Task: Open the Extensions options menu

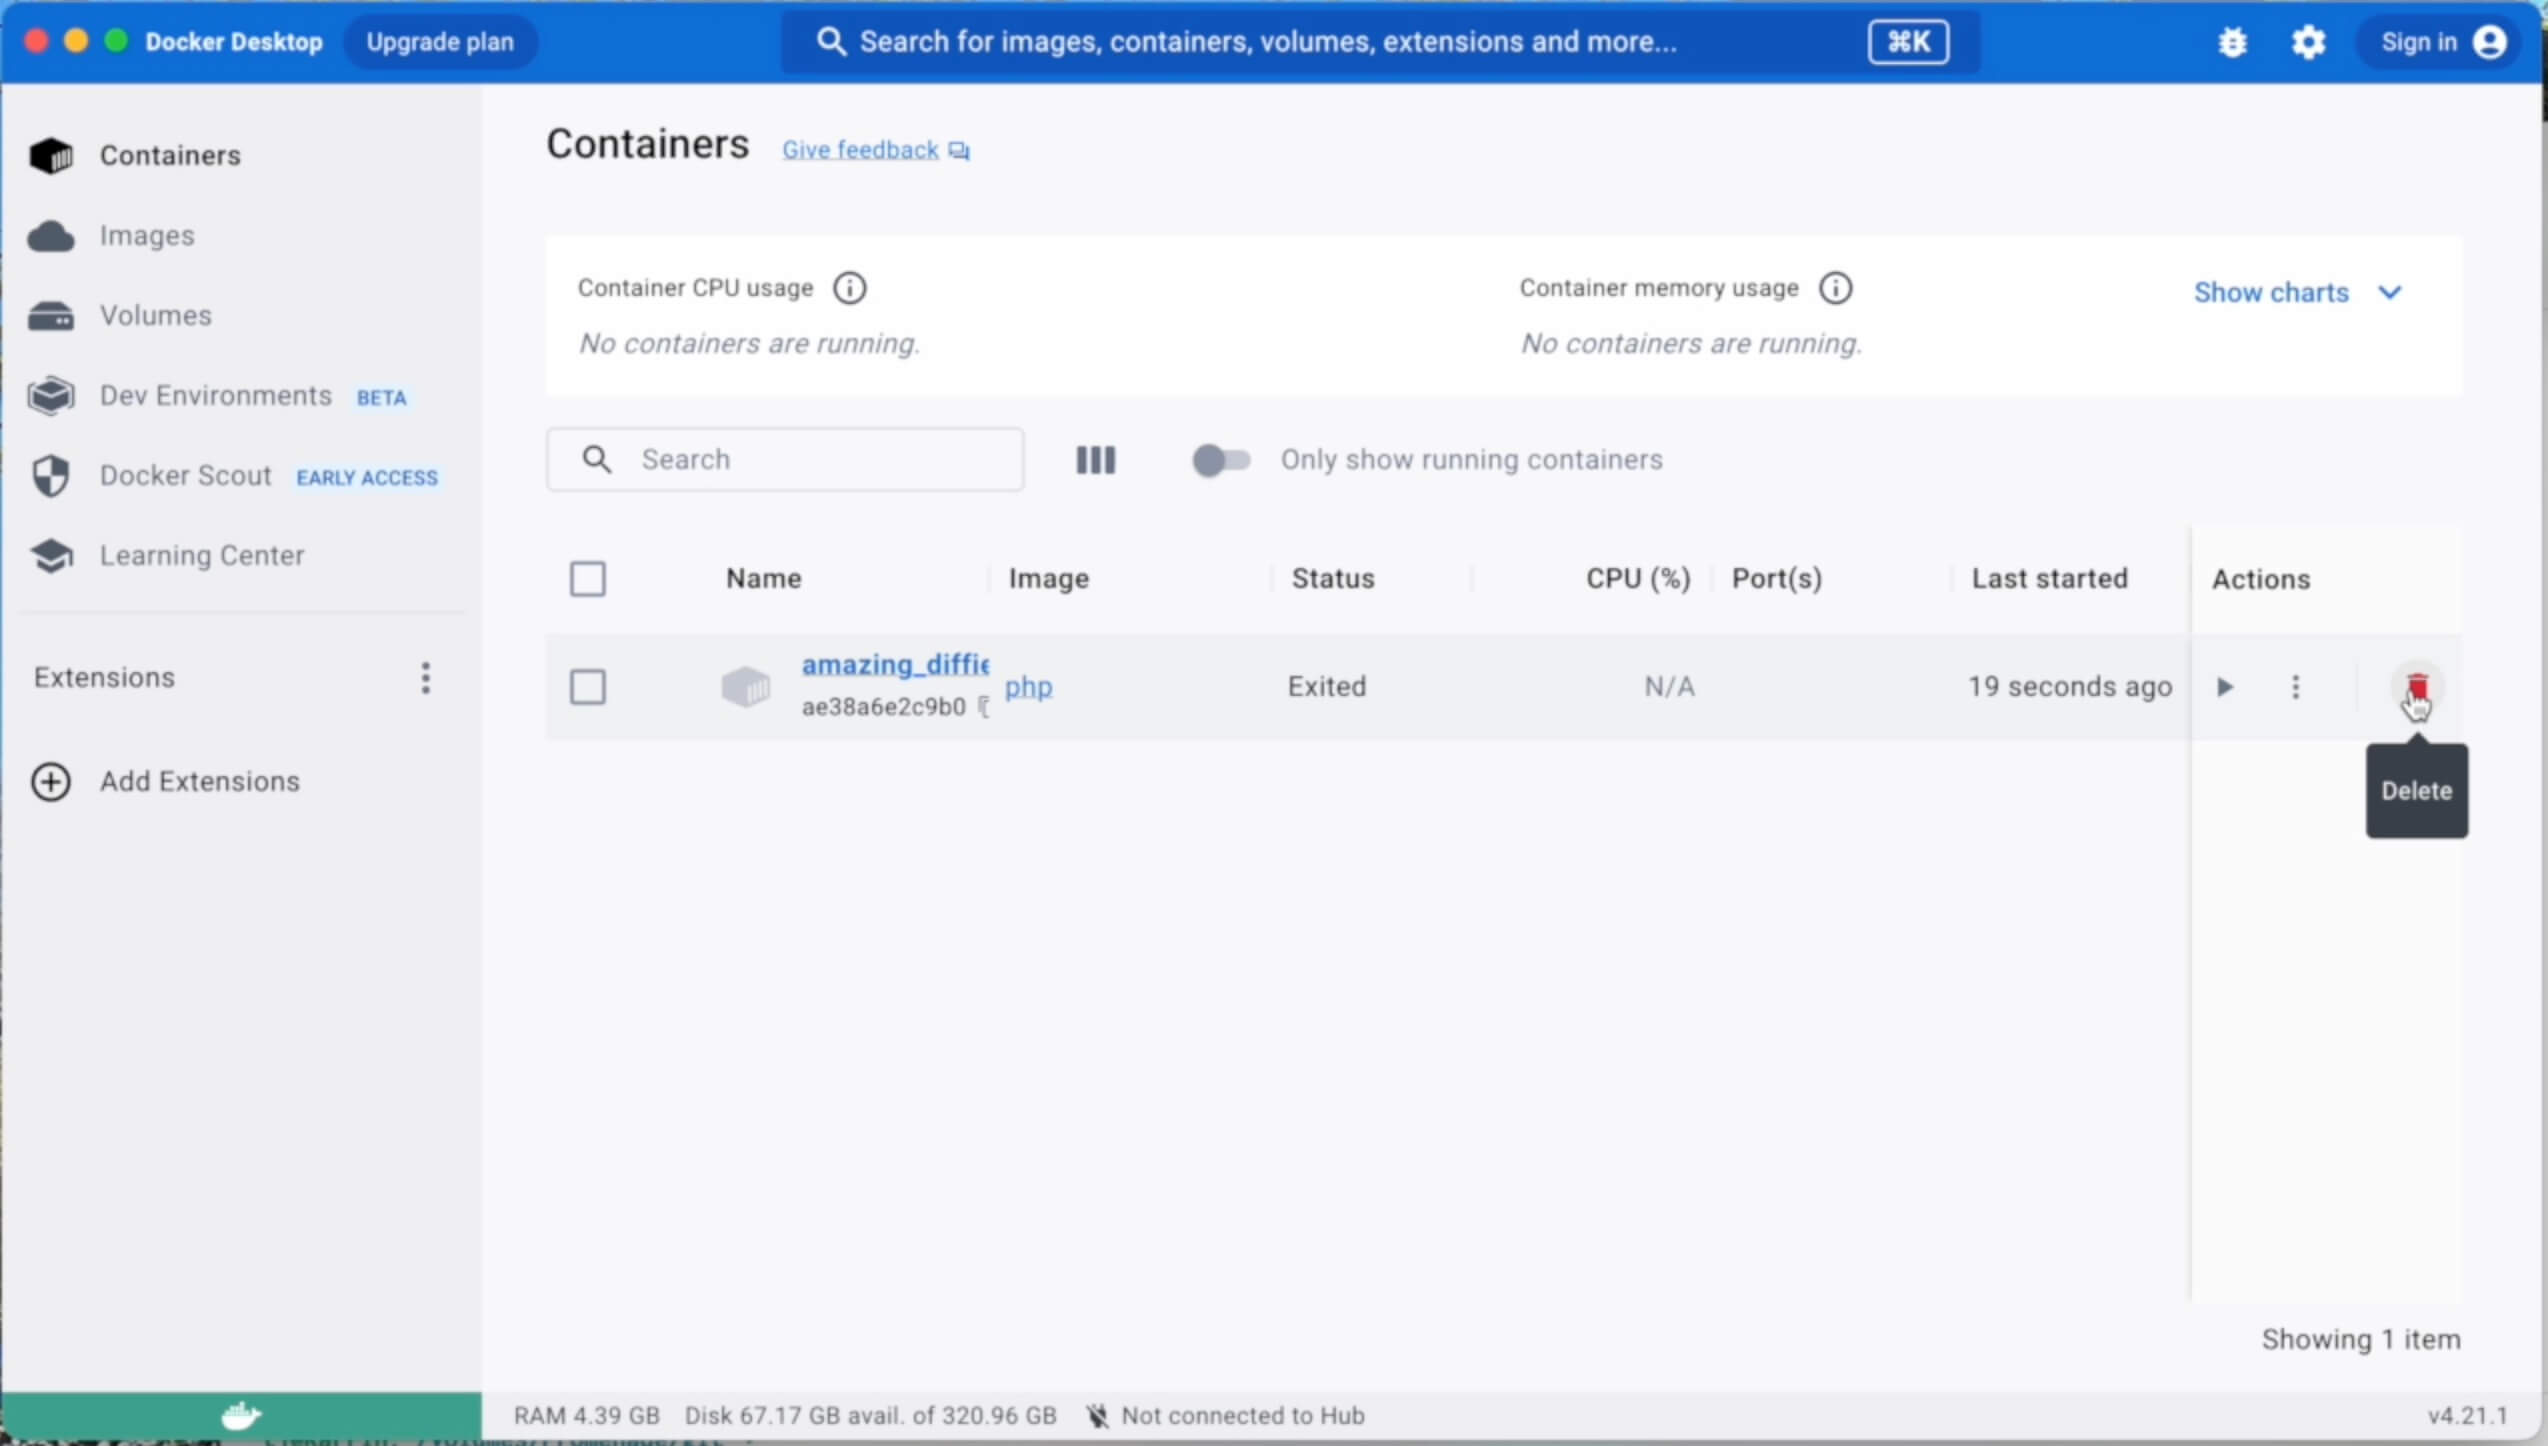Action: (425, 679)
